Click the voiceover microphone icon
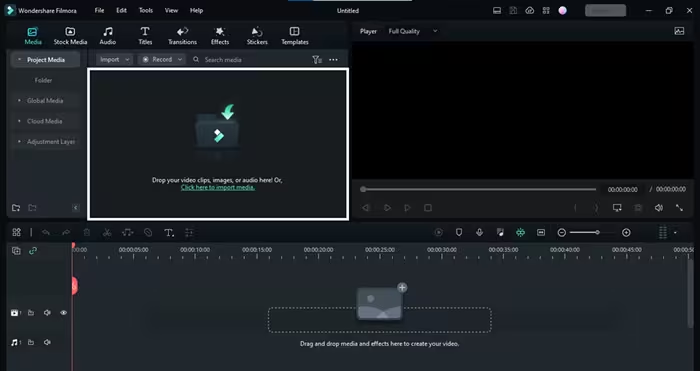Screen dimensions: 700x371 click(479, 232)
